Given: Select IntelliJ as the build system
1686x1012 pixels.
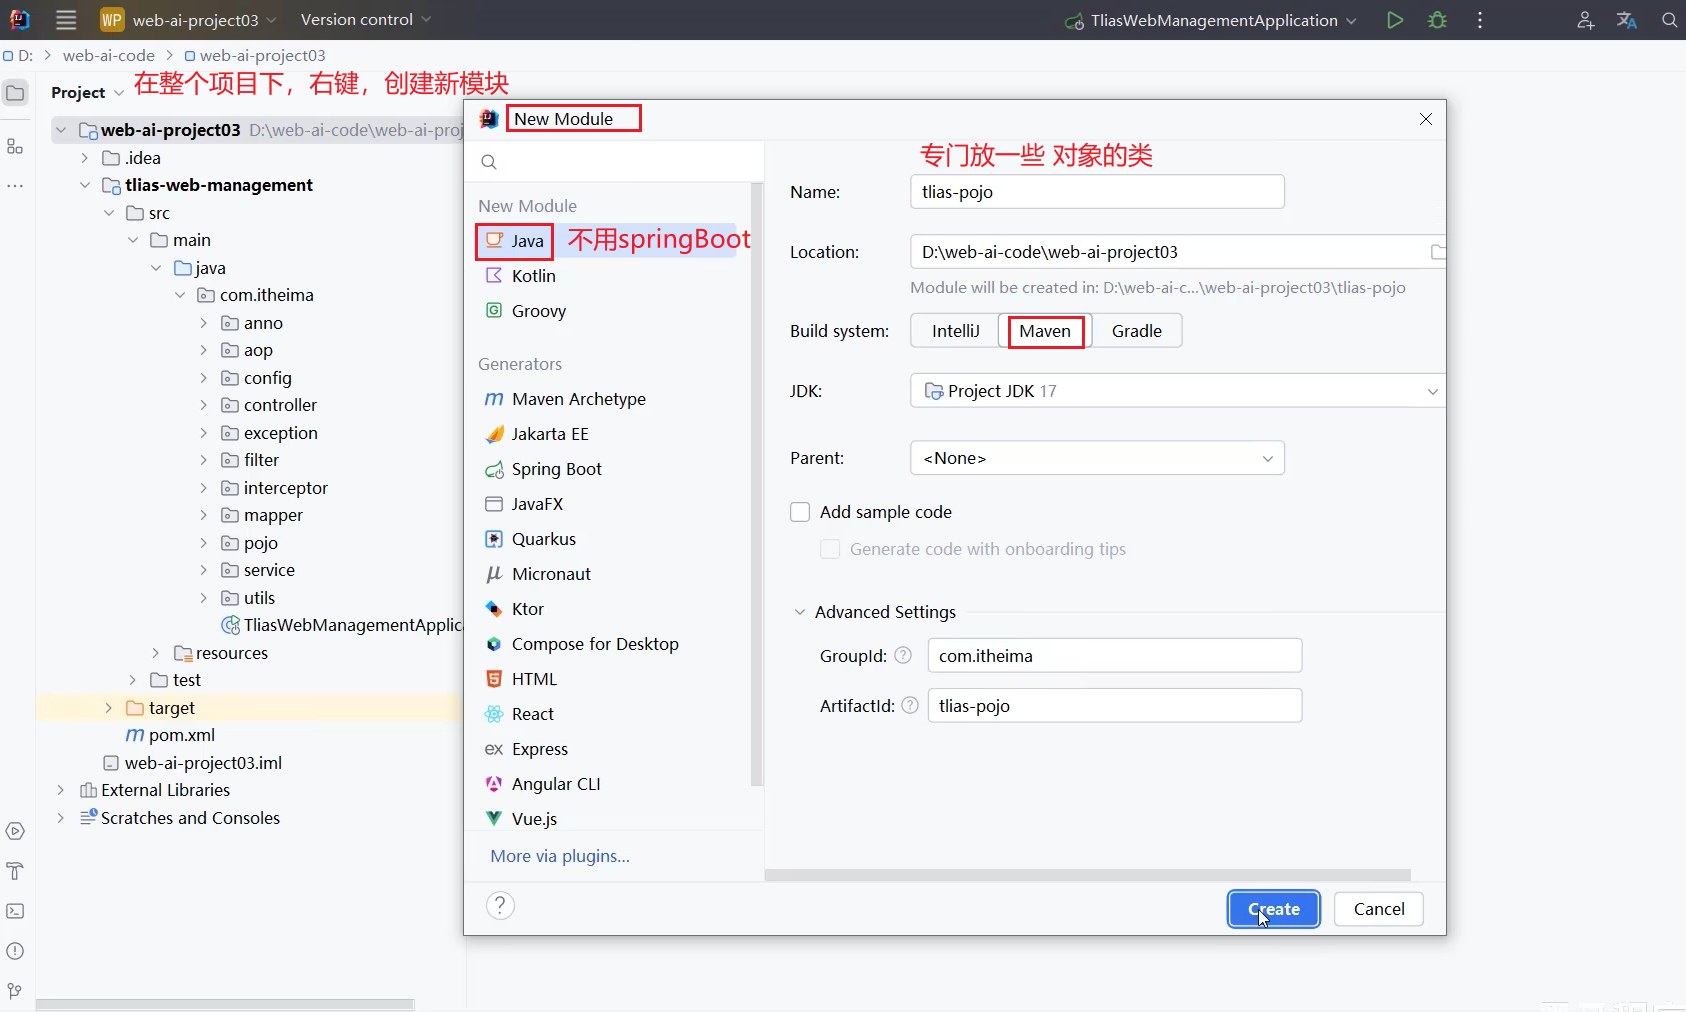Looking at the screenshot, I should tap(955, 331).
